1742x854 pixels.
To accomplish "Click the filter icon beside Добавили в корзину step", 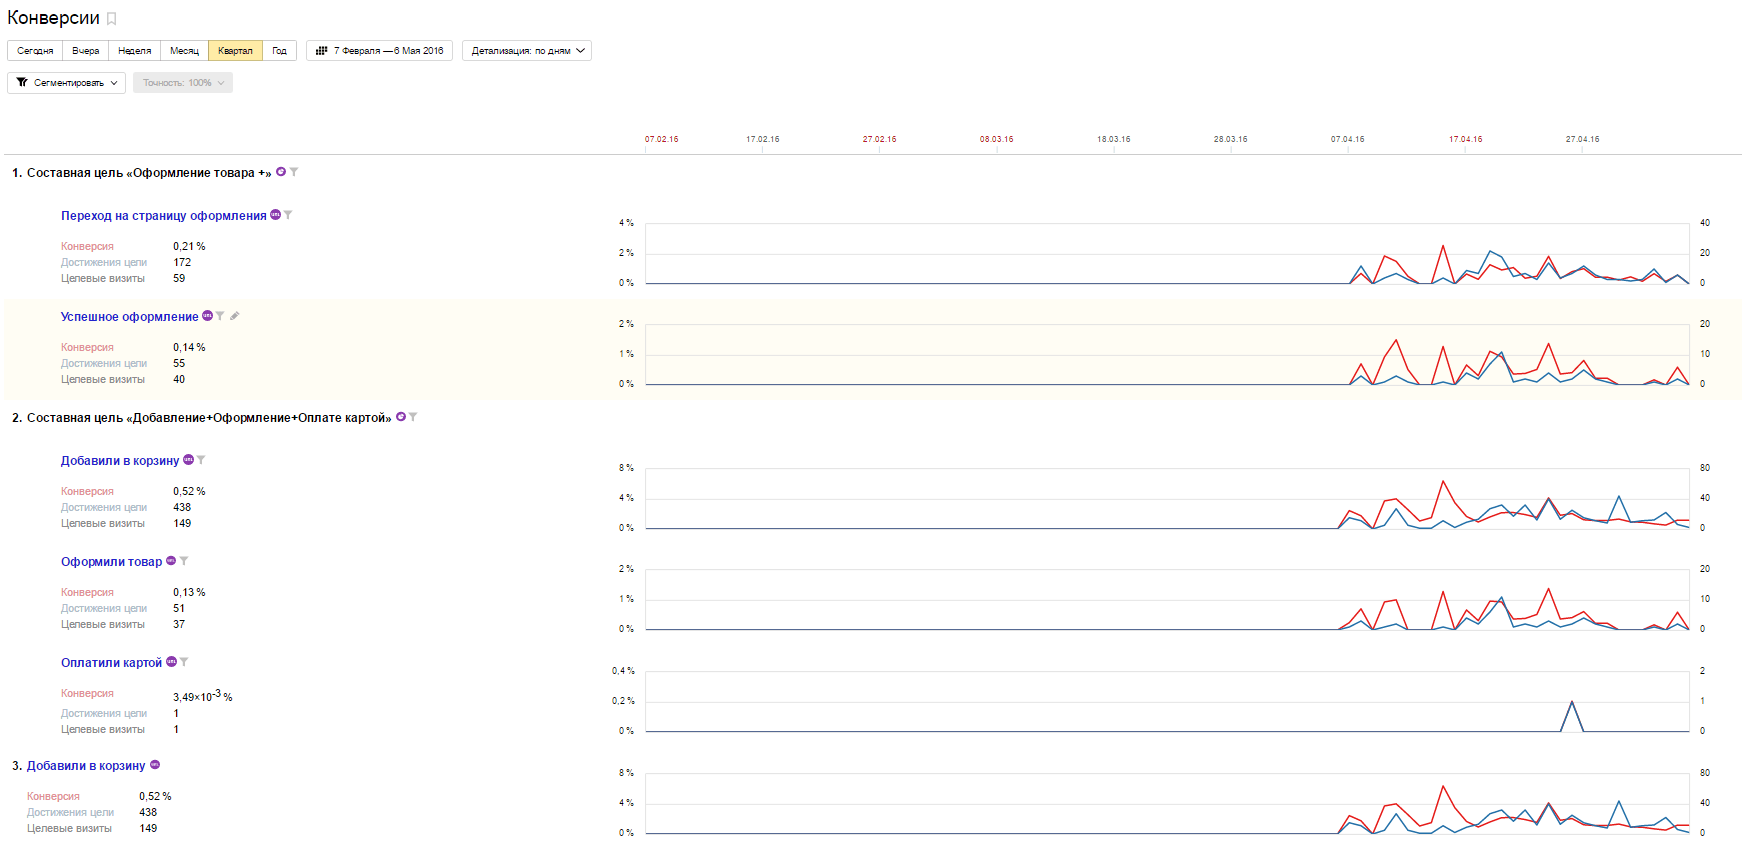I will (x=201, y=460).
